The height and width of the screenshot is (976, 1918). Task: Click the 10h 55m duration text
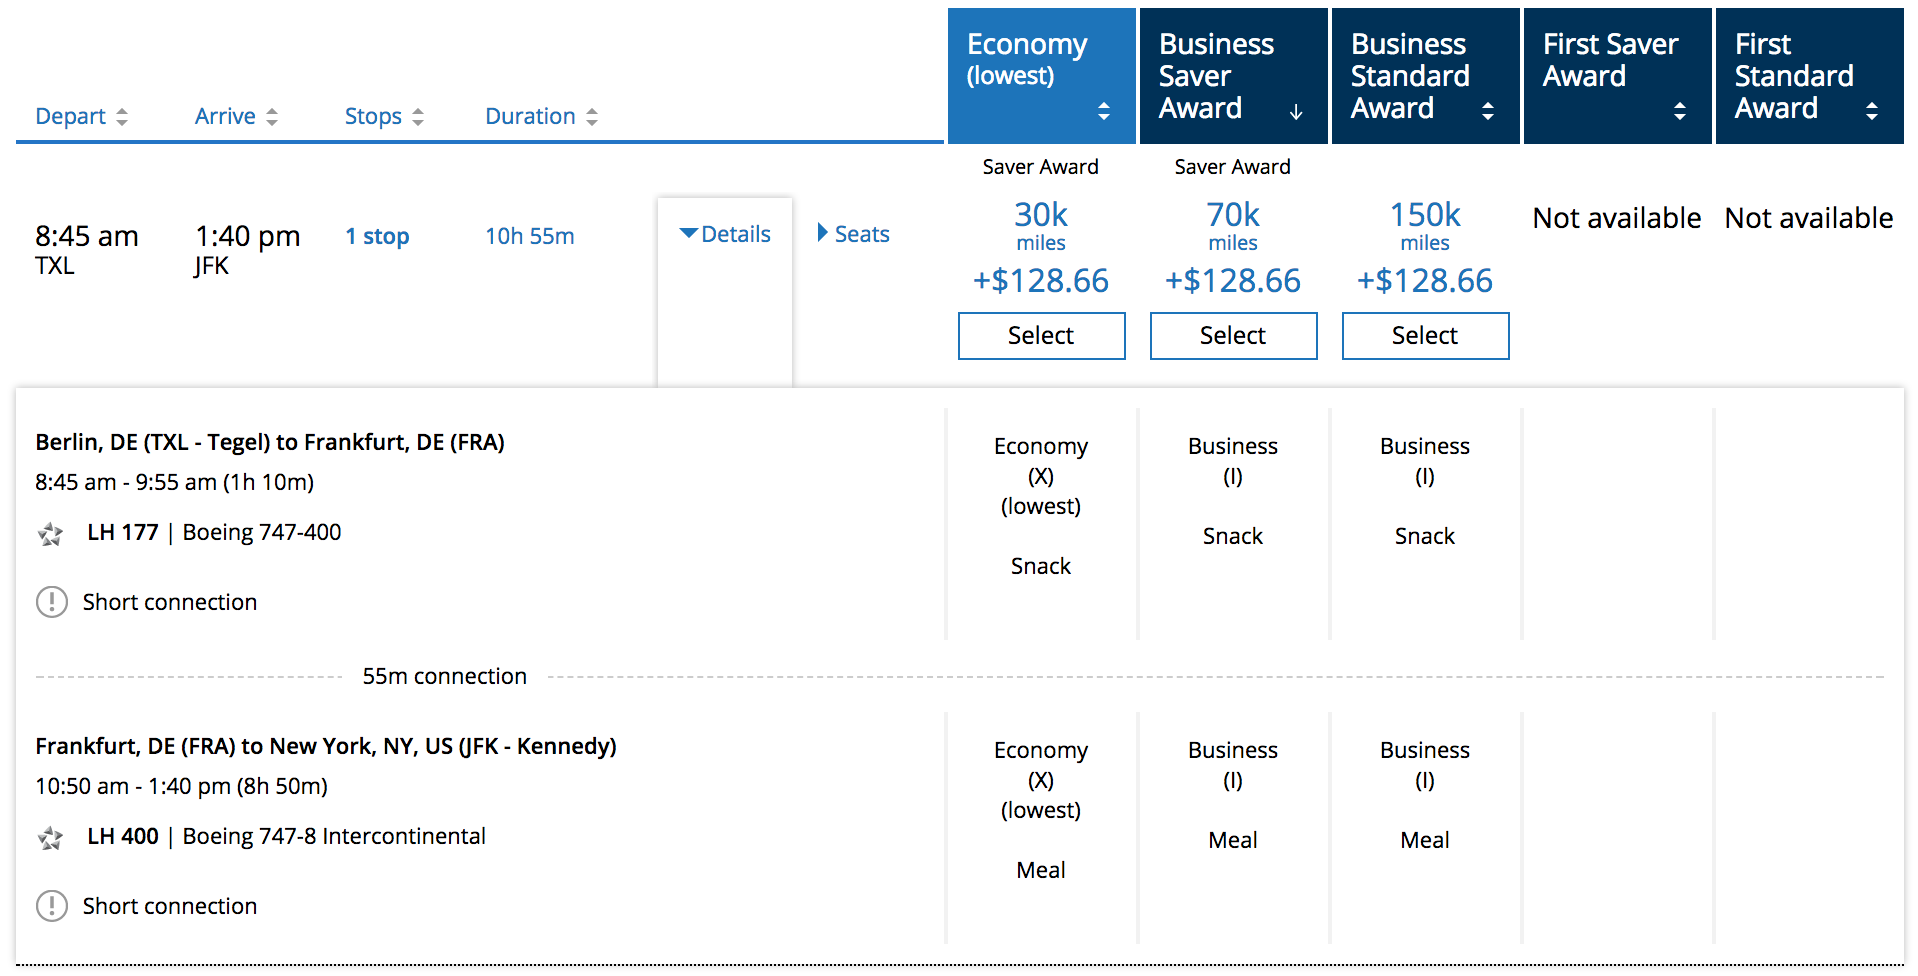(529, 237)
